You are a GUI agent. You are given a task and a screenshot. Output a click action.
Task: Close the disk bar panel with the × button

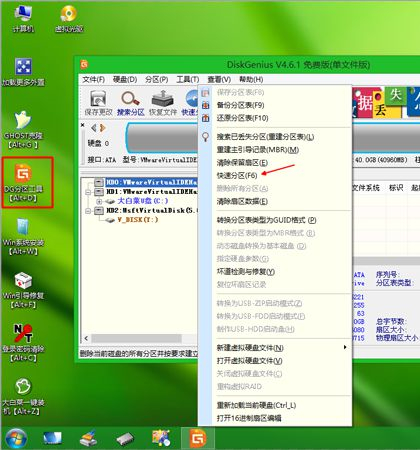(83, 125)
